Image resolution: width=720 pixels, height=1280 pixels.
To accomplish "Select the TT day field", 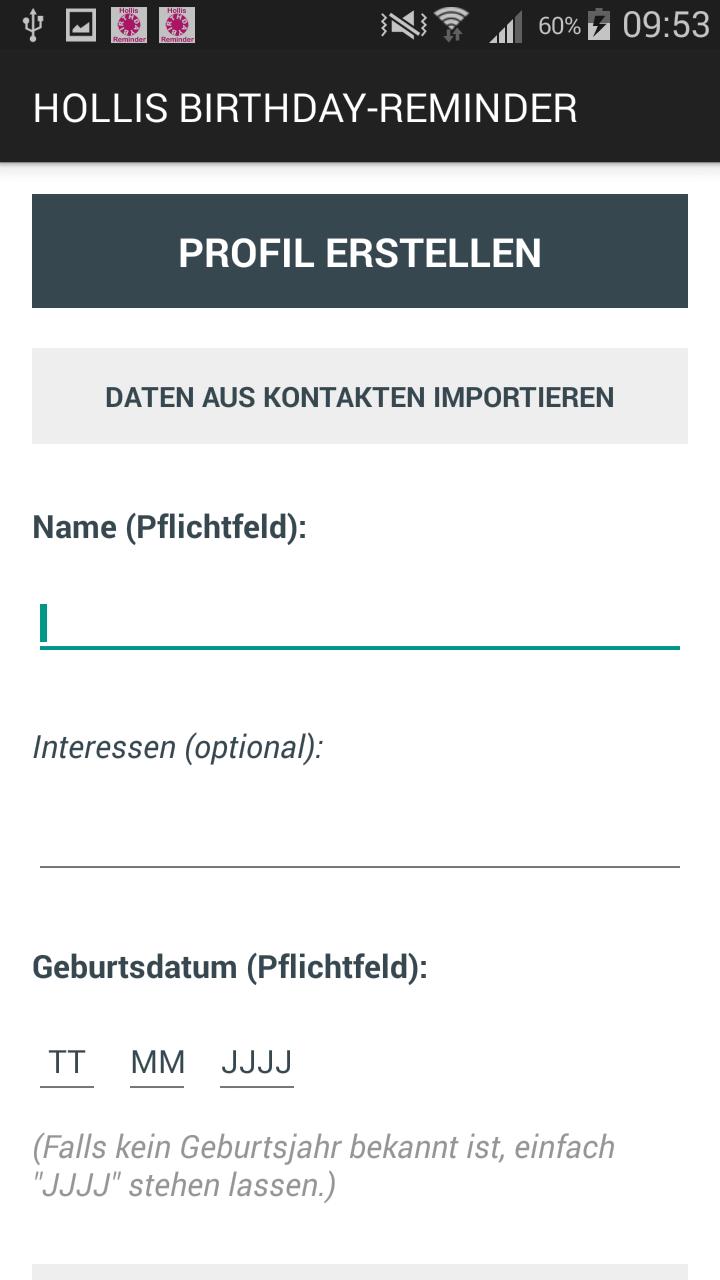I will point(66,1062).
